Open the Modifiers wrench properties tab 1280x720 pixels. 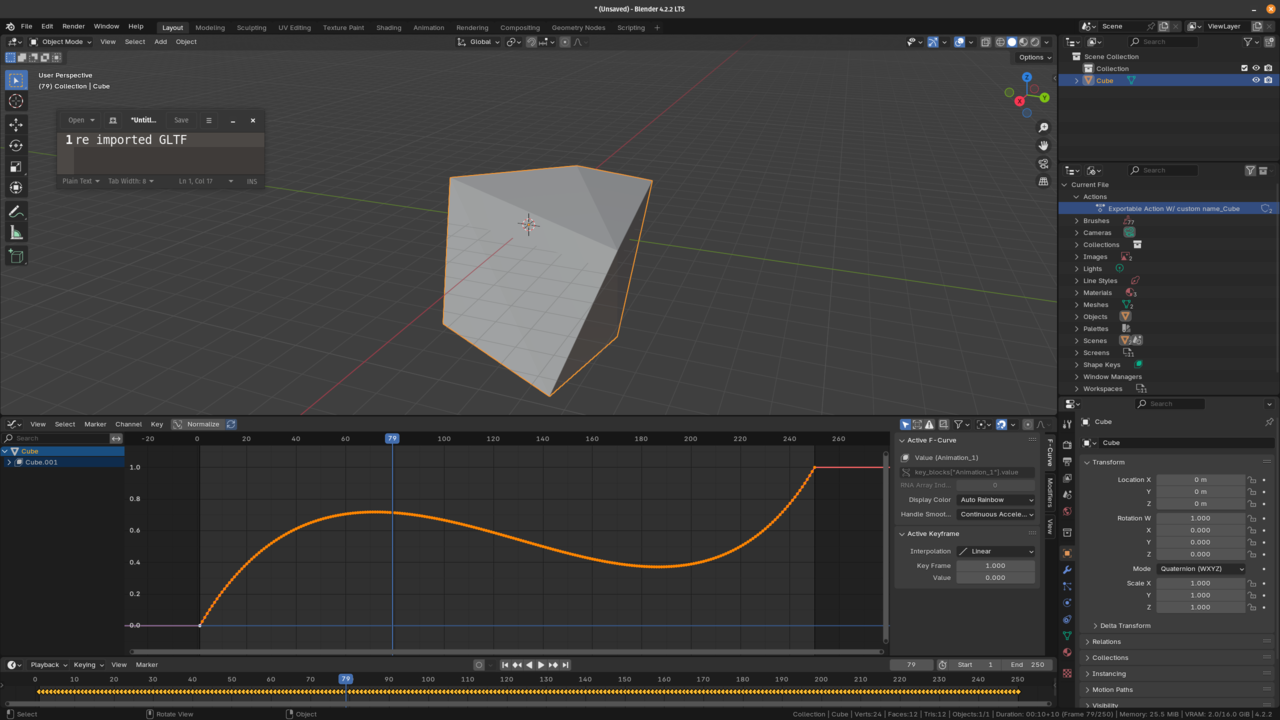click(x=1067, y=570)
